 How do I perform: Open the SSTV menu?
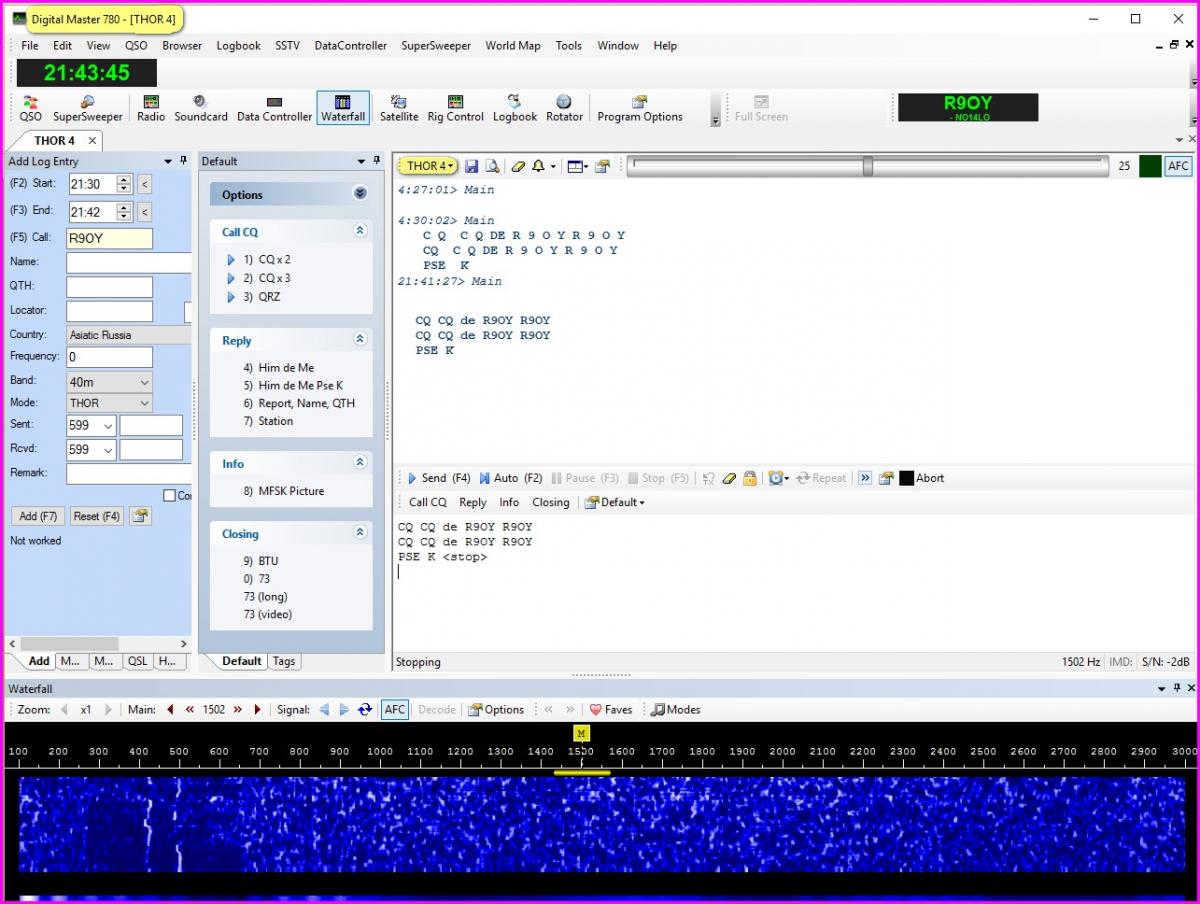click(287, 45)
